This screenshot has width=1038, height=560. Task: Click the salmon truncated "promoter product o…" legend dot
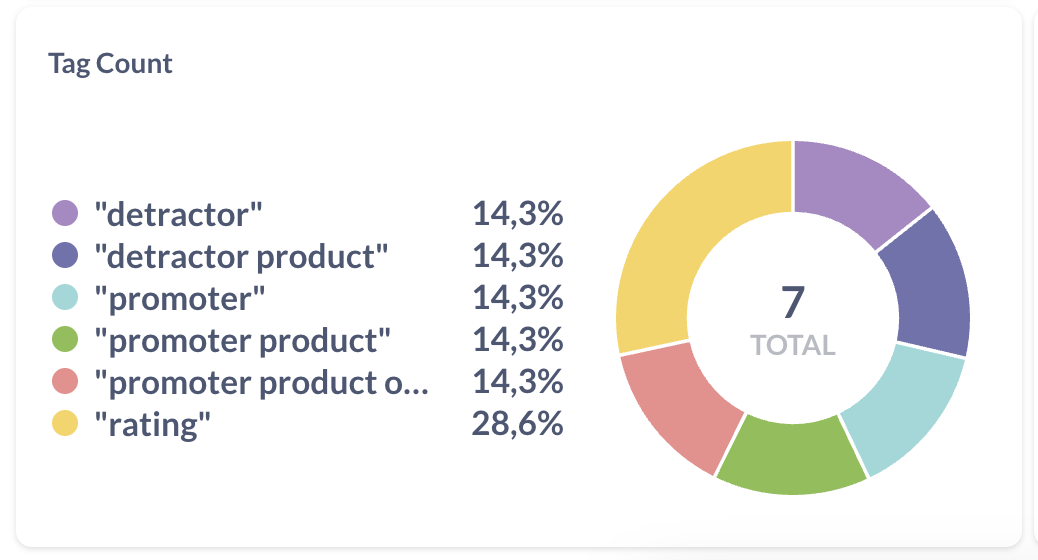pos(64,382)
